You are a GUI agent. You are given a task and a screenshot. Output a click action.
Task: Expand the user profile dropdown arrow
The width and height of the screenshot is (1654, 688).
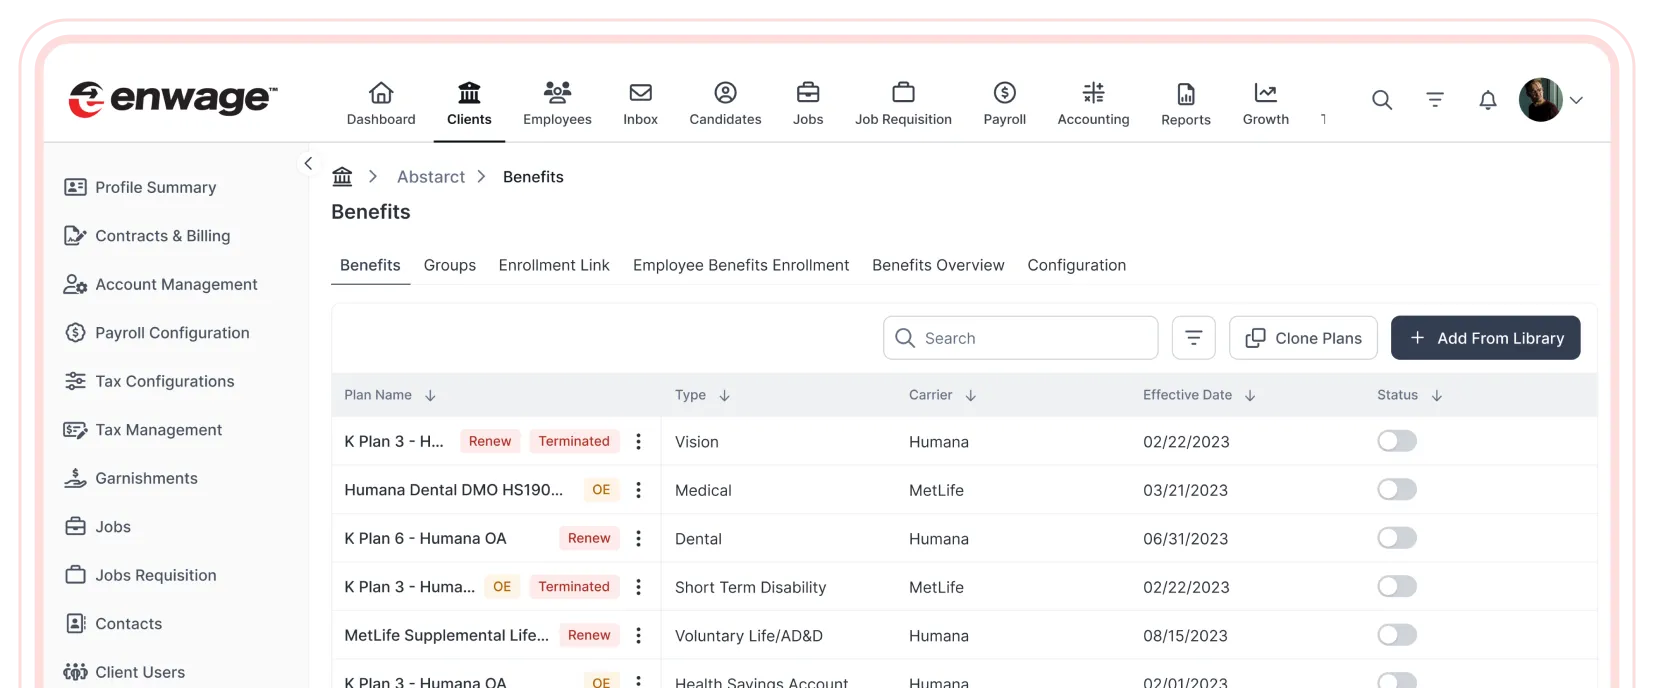tap(1576, 100)
